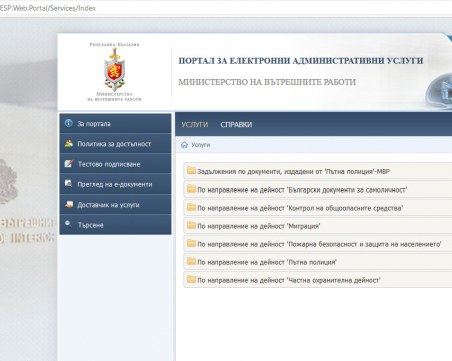This screenshot has height=361, width=452.
Task: Click folder icon for 'Миграция' row
Action: [x=191, y=225]
